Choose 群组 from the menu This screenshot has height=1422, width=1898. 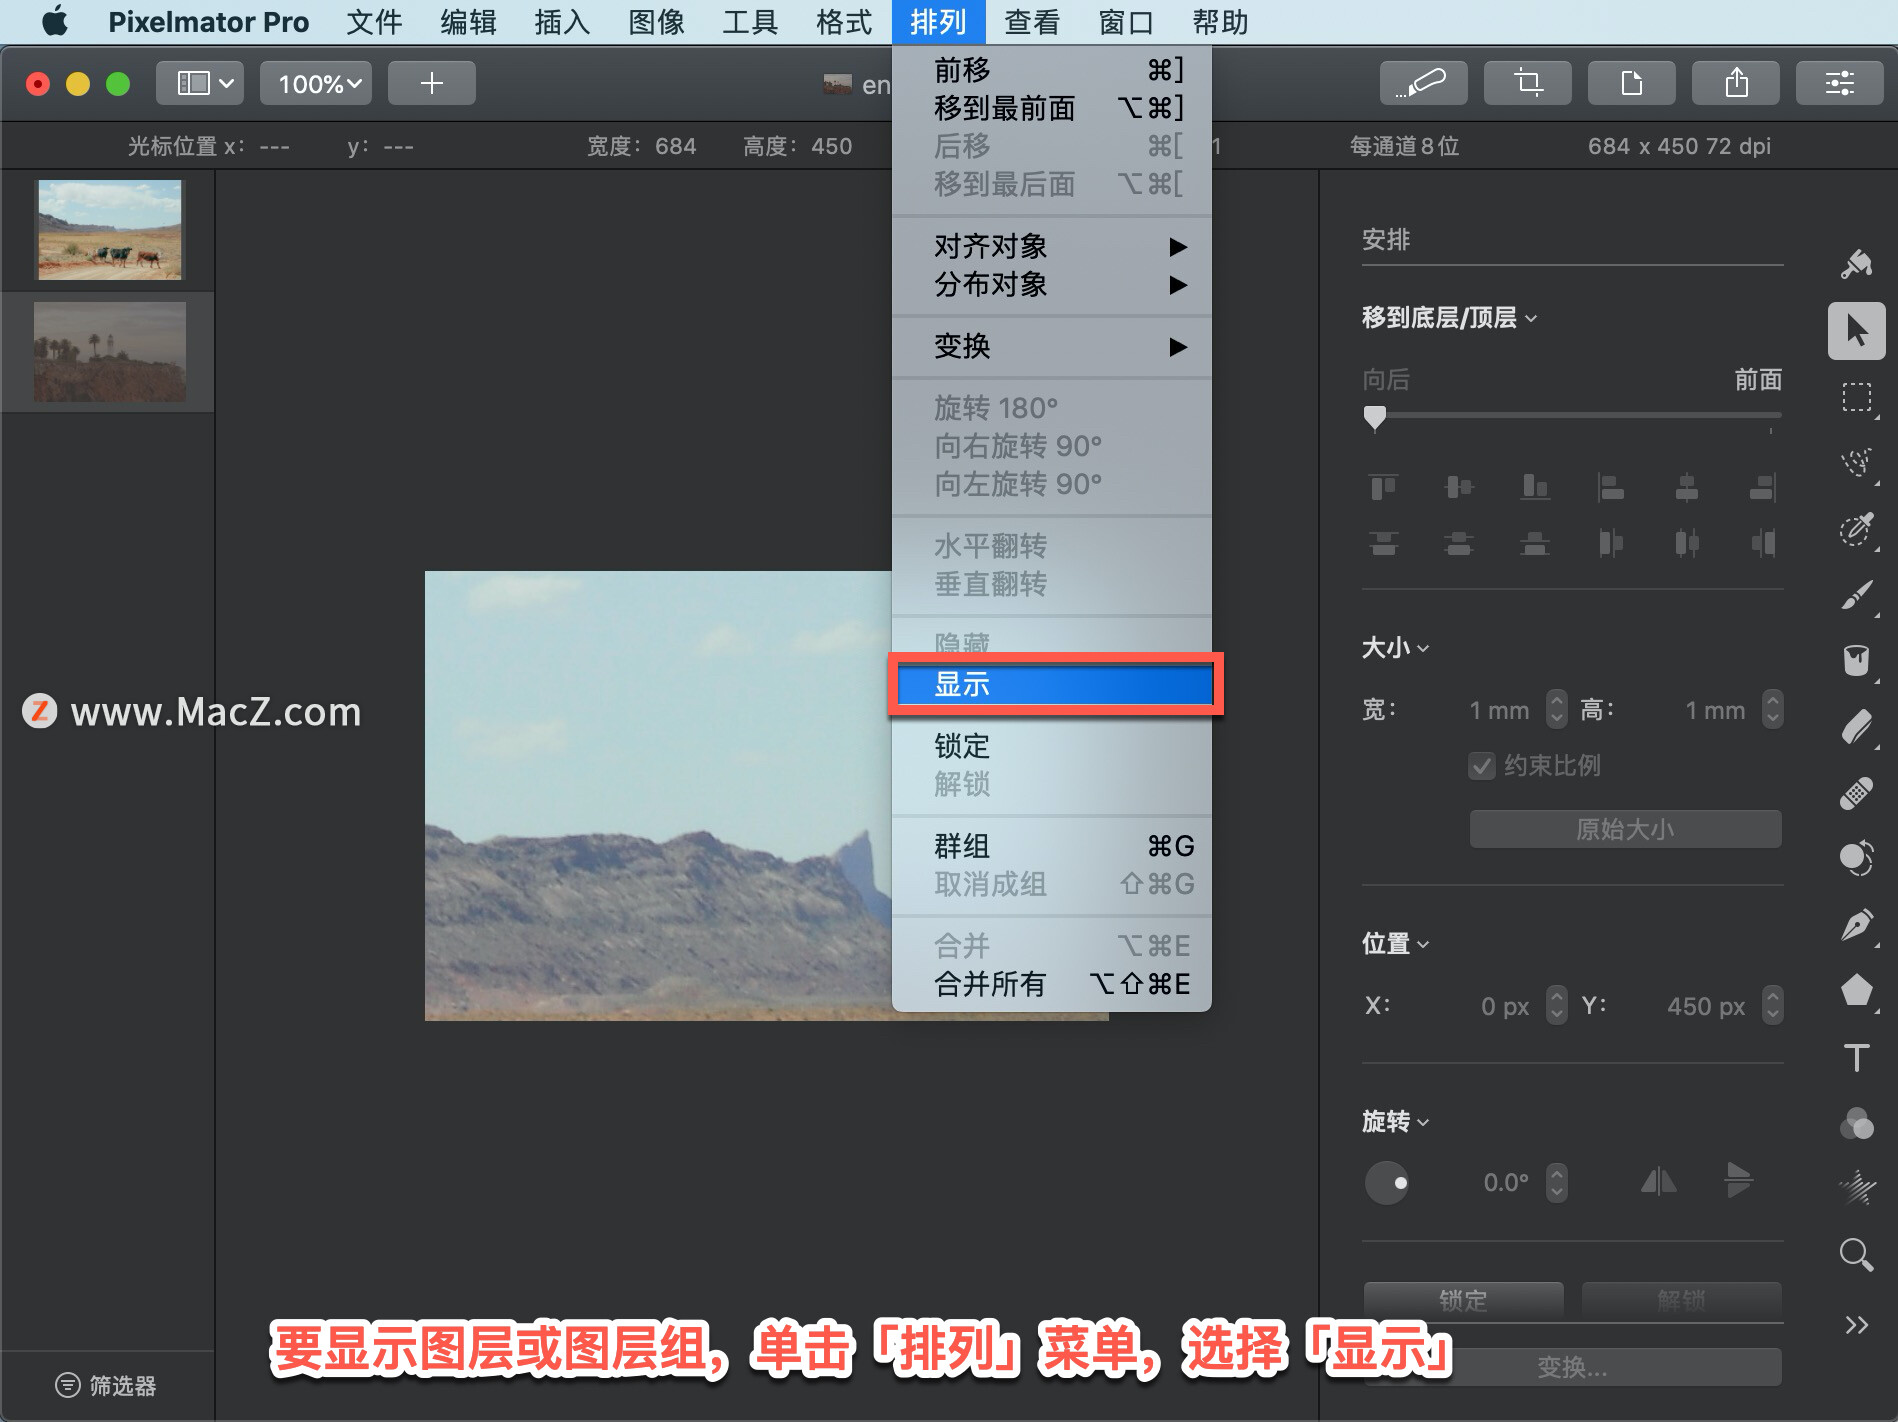pos(1051,846)
